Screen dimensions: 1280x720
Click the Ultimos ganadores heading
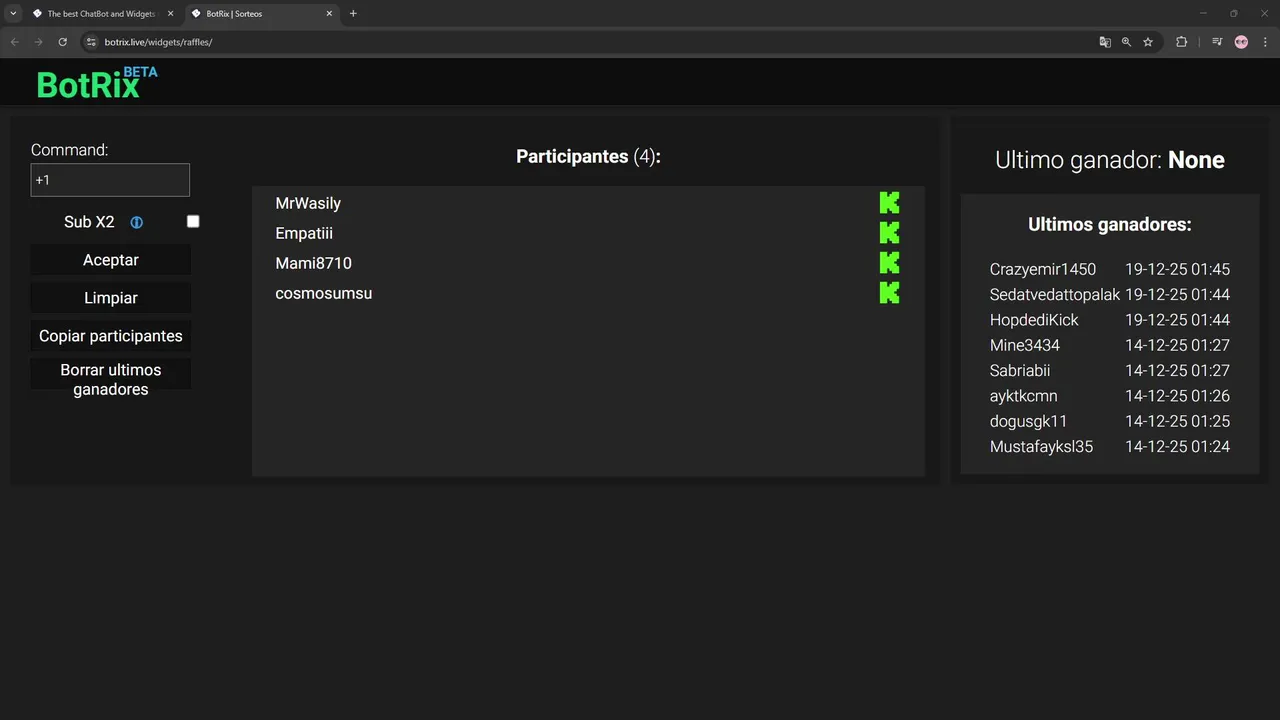[x=1110, y=224]
